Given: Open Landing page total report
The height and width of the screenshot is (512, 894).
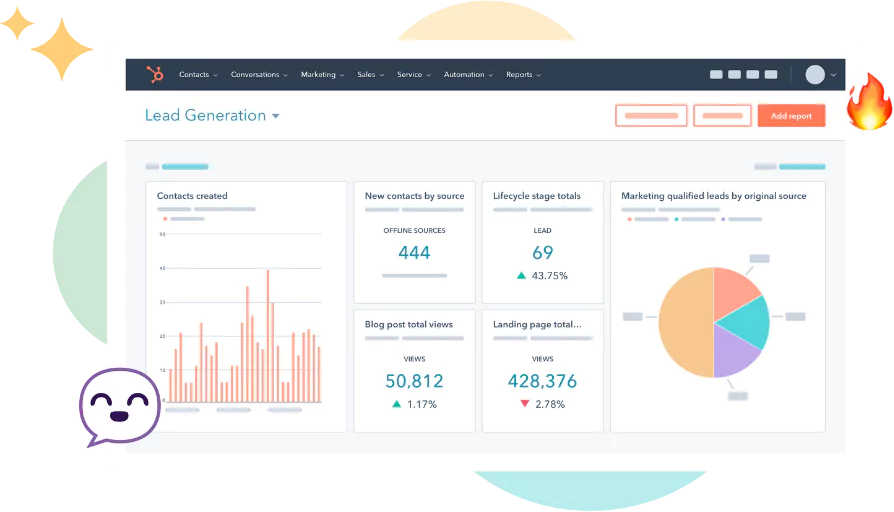Looking at the screenshot, I should point(537,324).
